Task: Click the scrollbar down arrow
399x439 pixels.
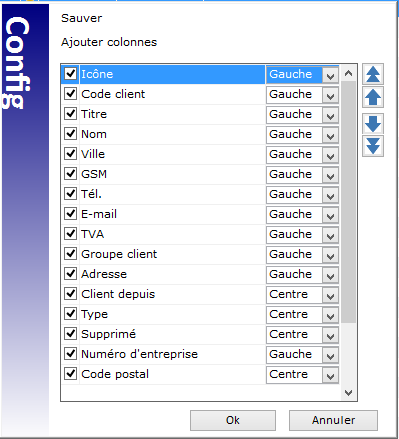Action: [349, 392]
